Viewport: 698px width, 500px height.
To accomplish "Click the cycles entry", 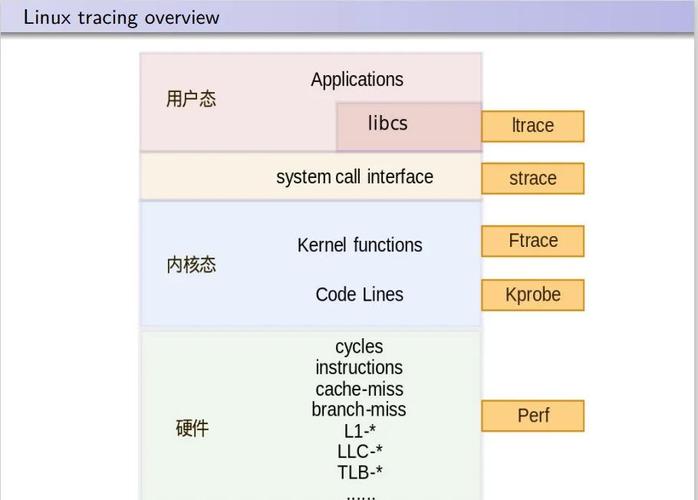I will pyautogui.click(x=359, y=347).
